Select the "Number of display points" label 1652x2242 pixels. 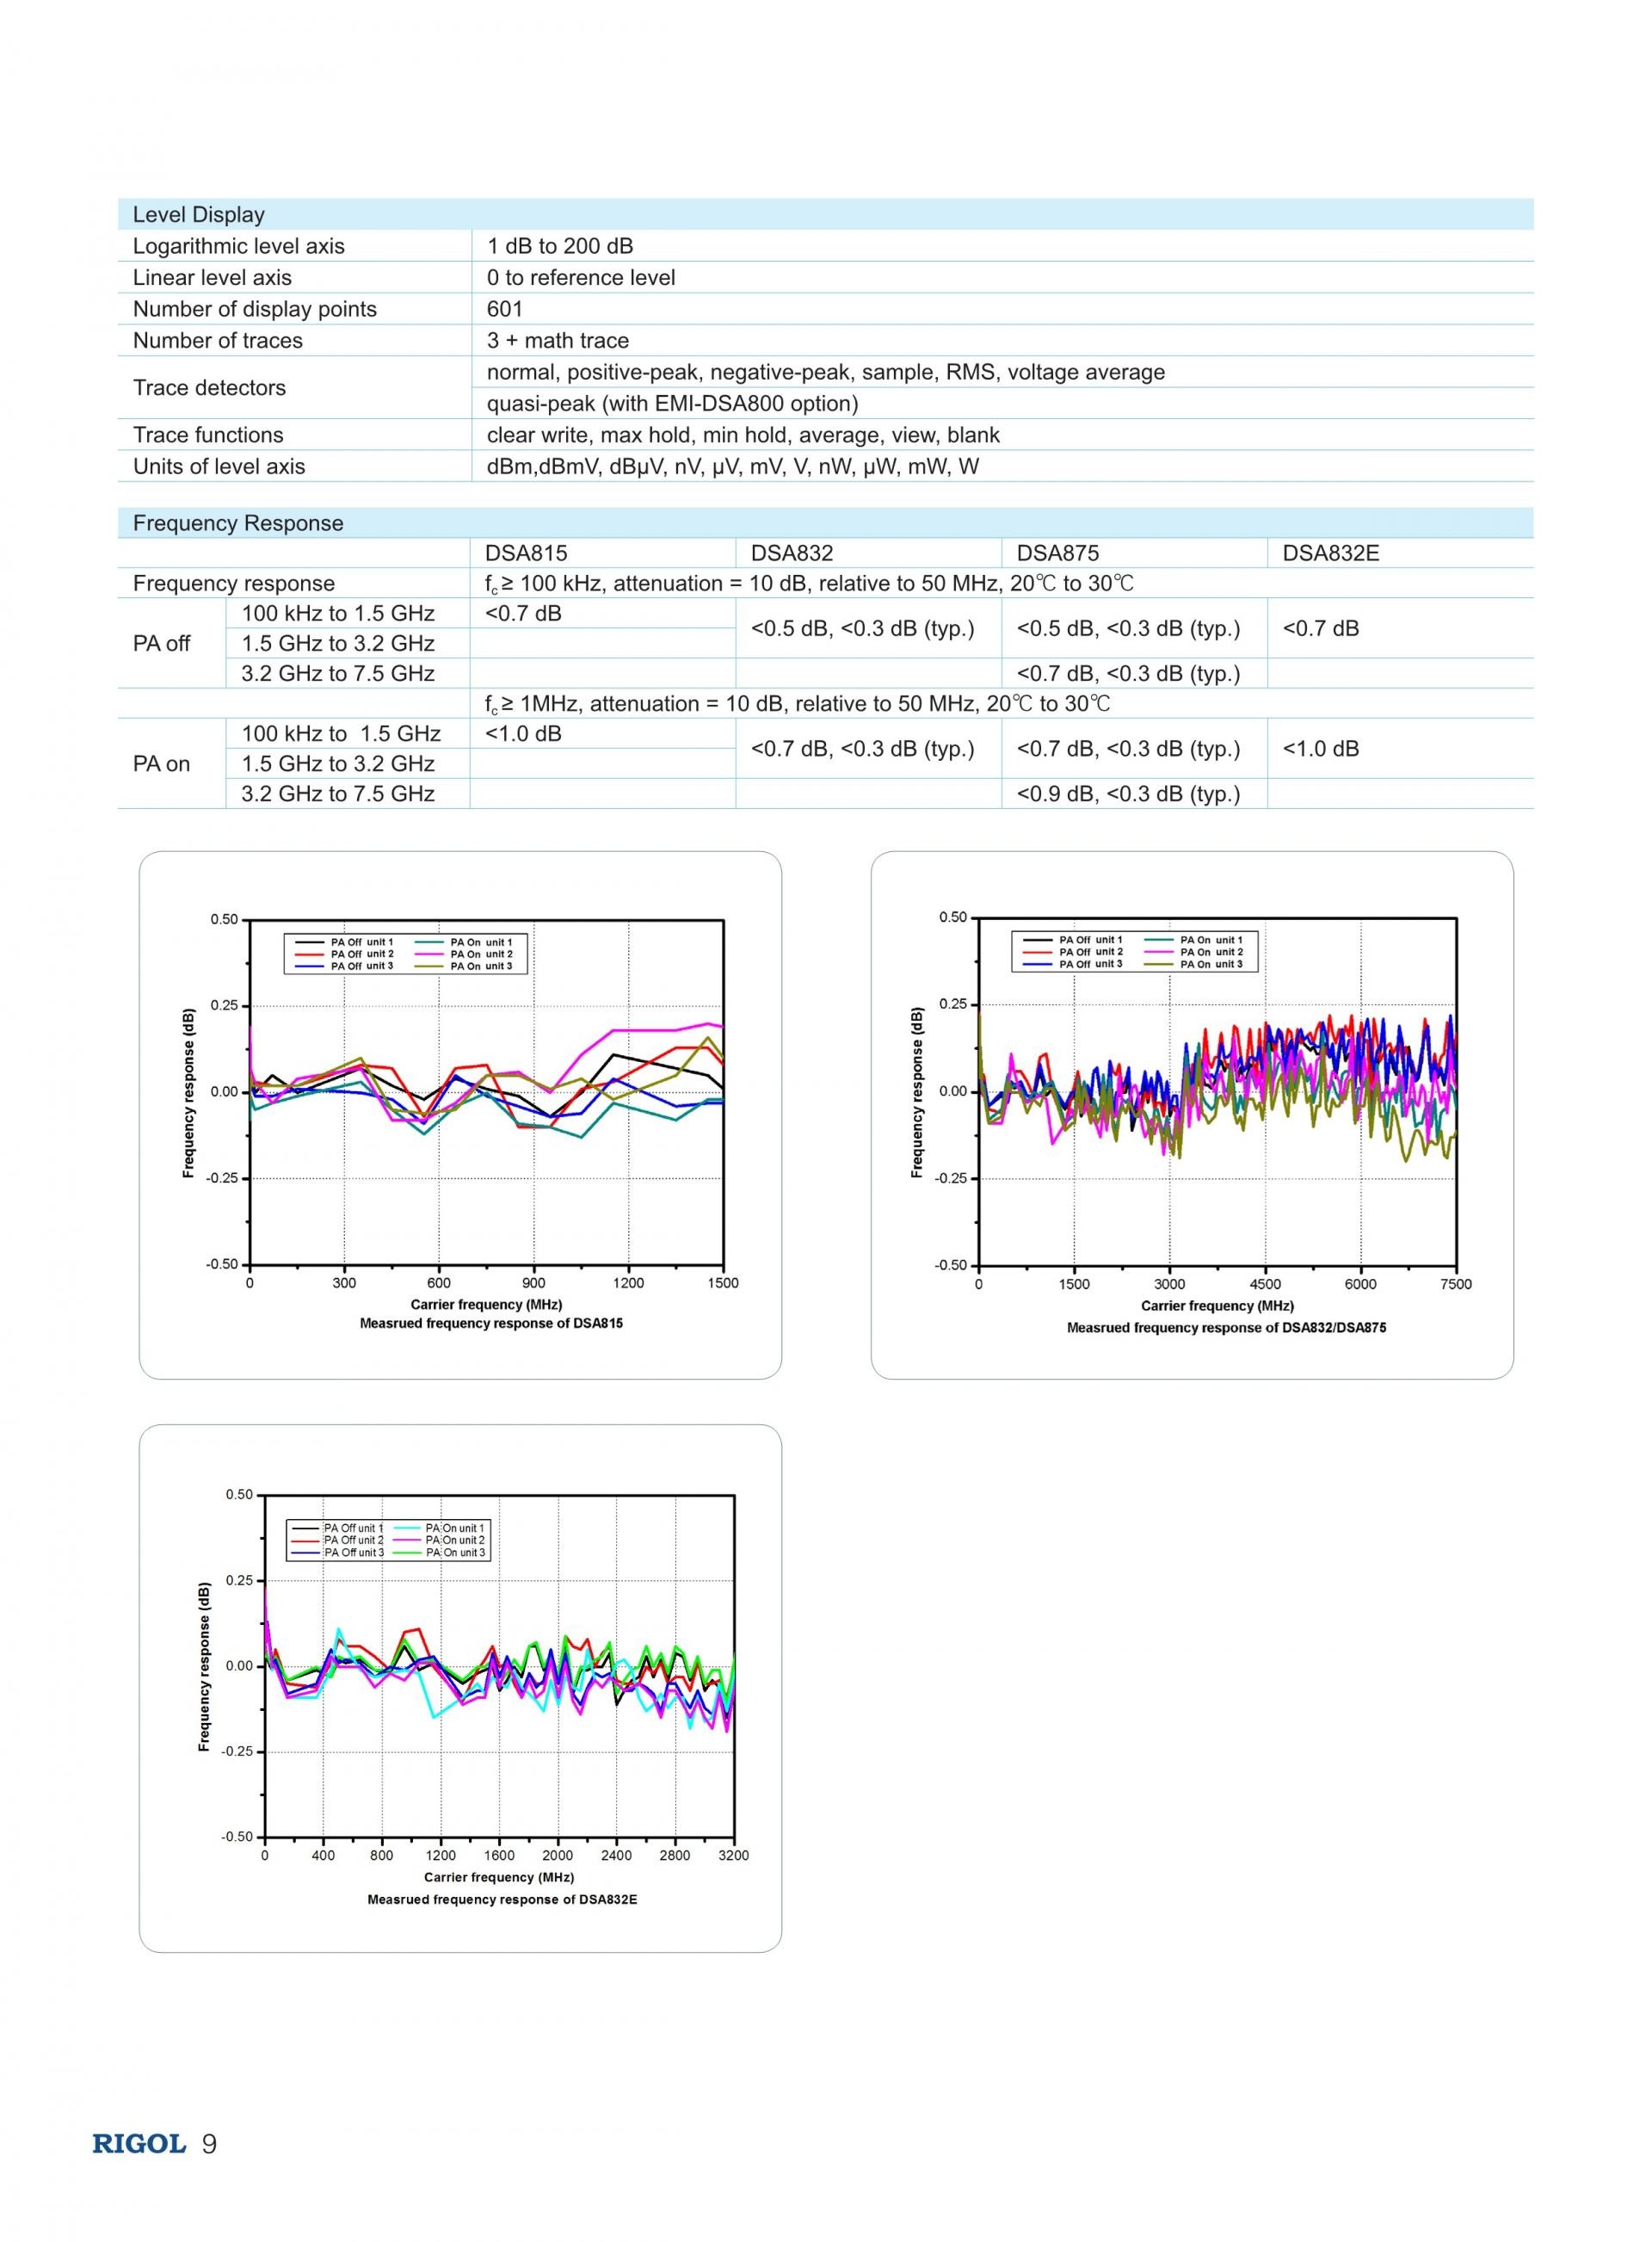[255, 309]
